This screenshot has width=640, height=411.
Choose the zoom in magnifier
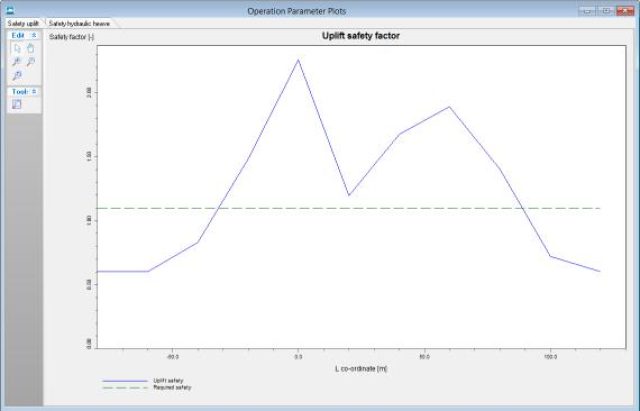[x=17, y=62]
